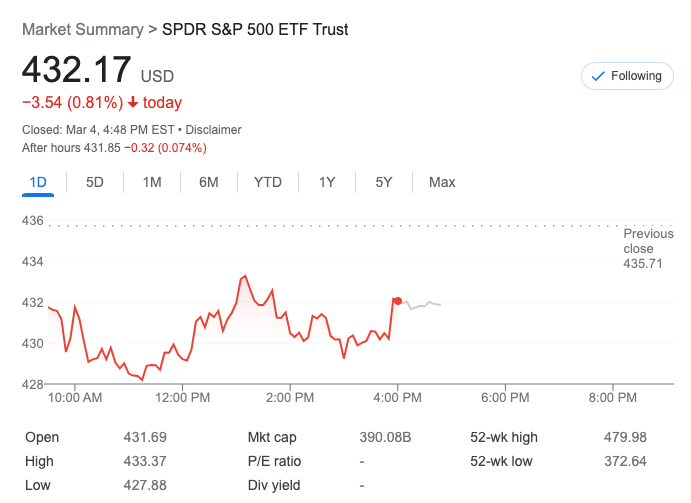
Task: Click the 12:00 PM point on chart axis
Action: (x=184, y=397)
